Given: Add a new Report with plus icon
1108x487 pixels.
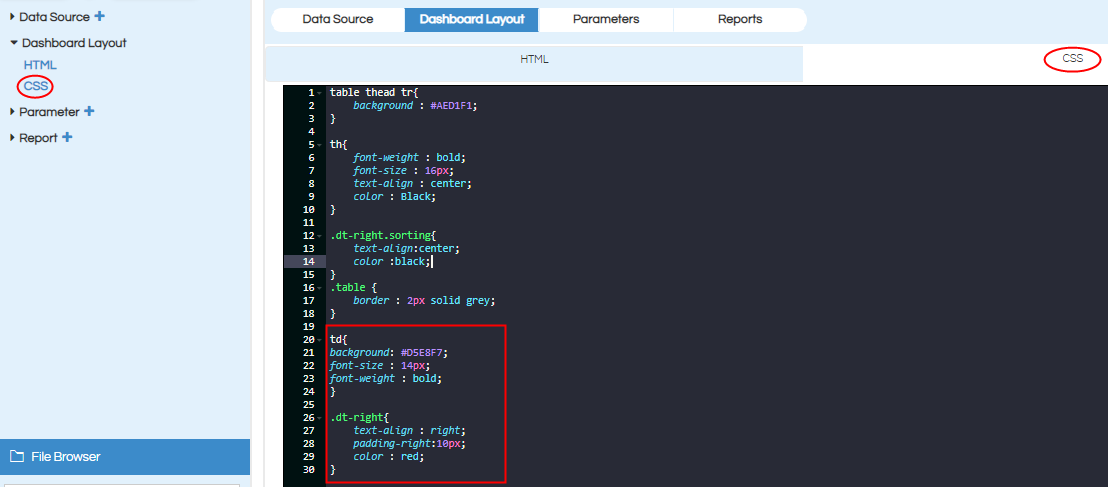Looking at the screenshot, I should pos(67,137).
